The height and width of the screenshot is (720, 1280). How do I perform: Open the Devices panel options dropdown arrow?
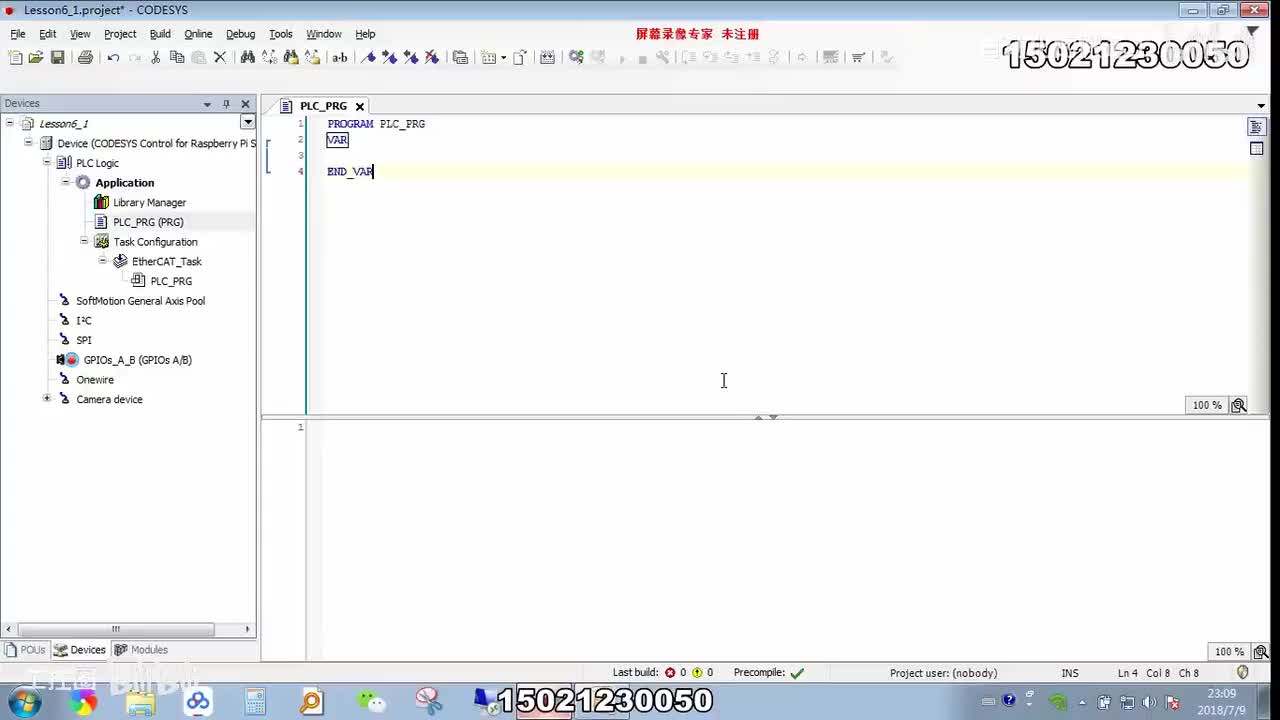[x=207, y=104]
